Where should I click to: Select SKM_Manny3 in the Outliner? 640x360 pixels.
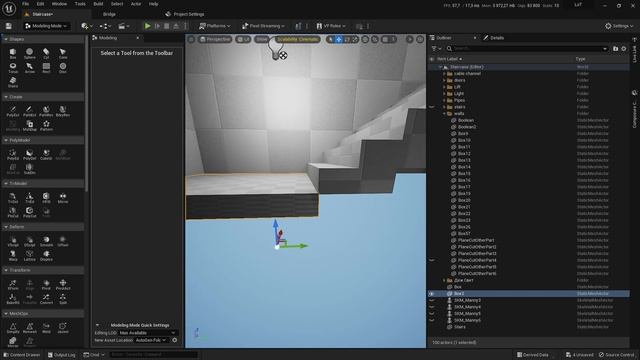point(467,300)
